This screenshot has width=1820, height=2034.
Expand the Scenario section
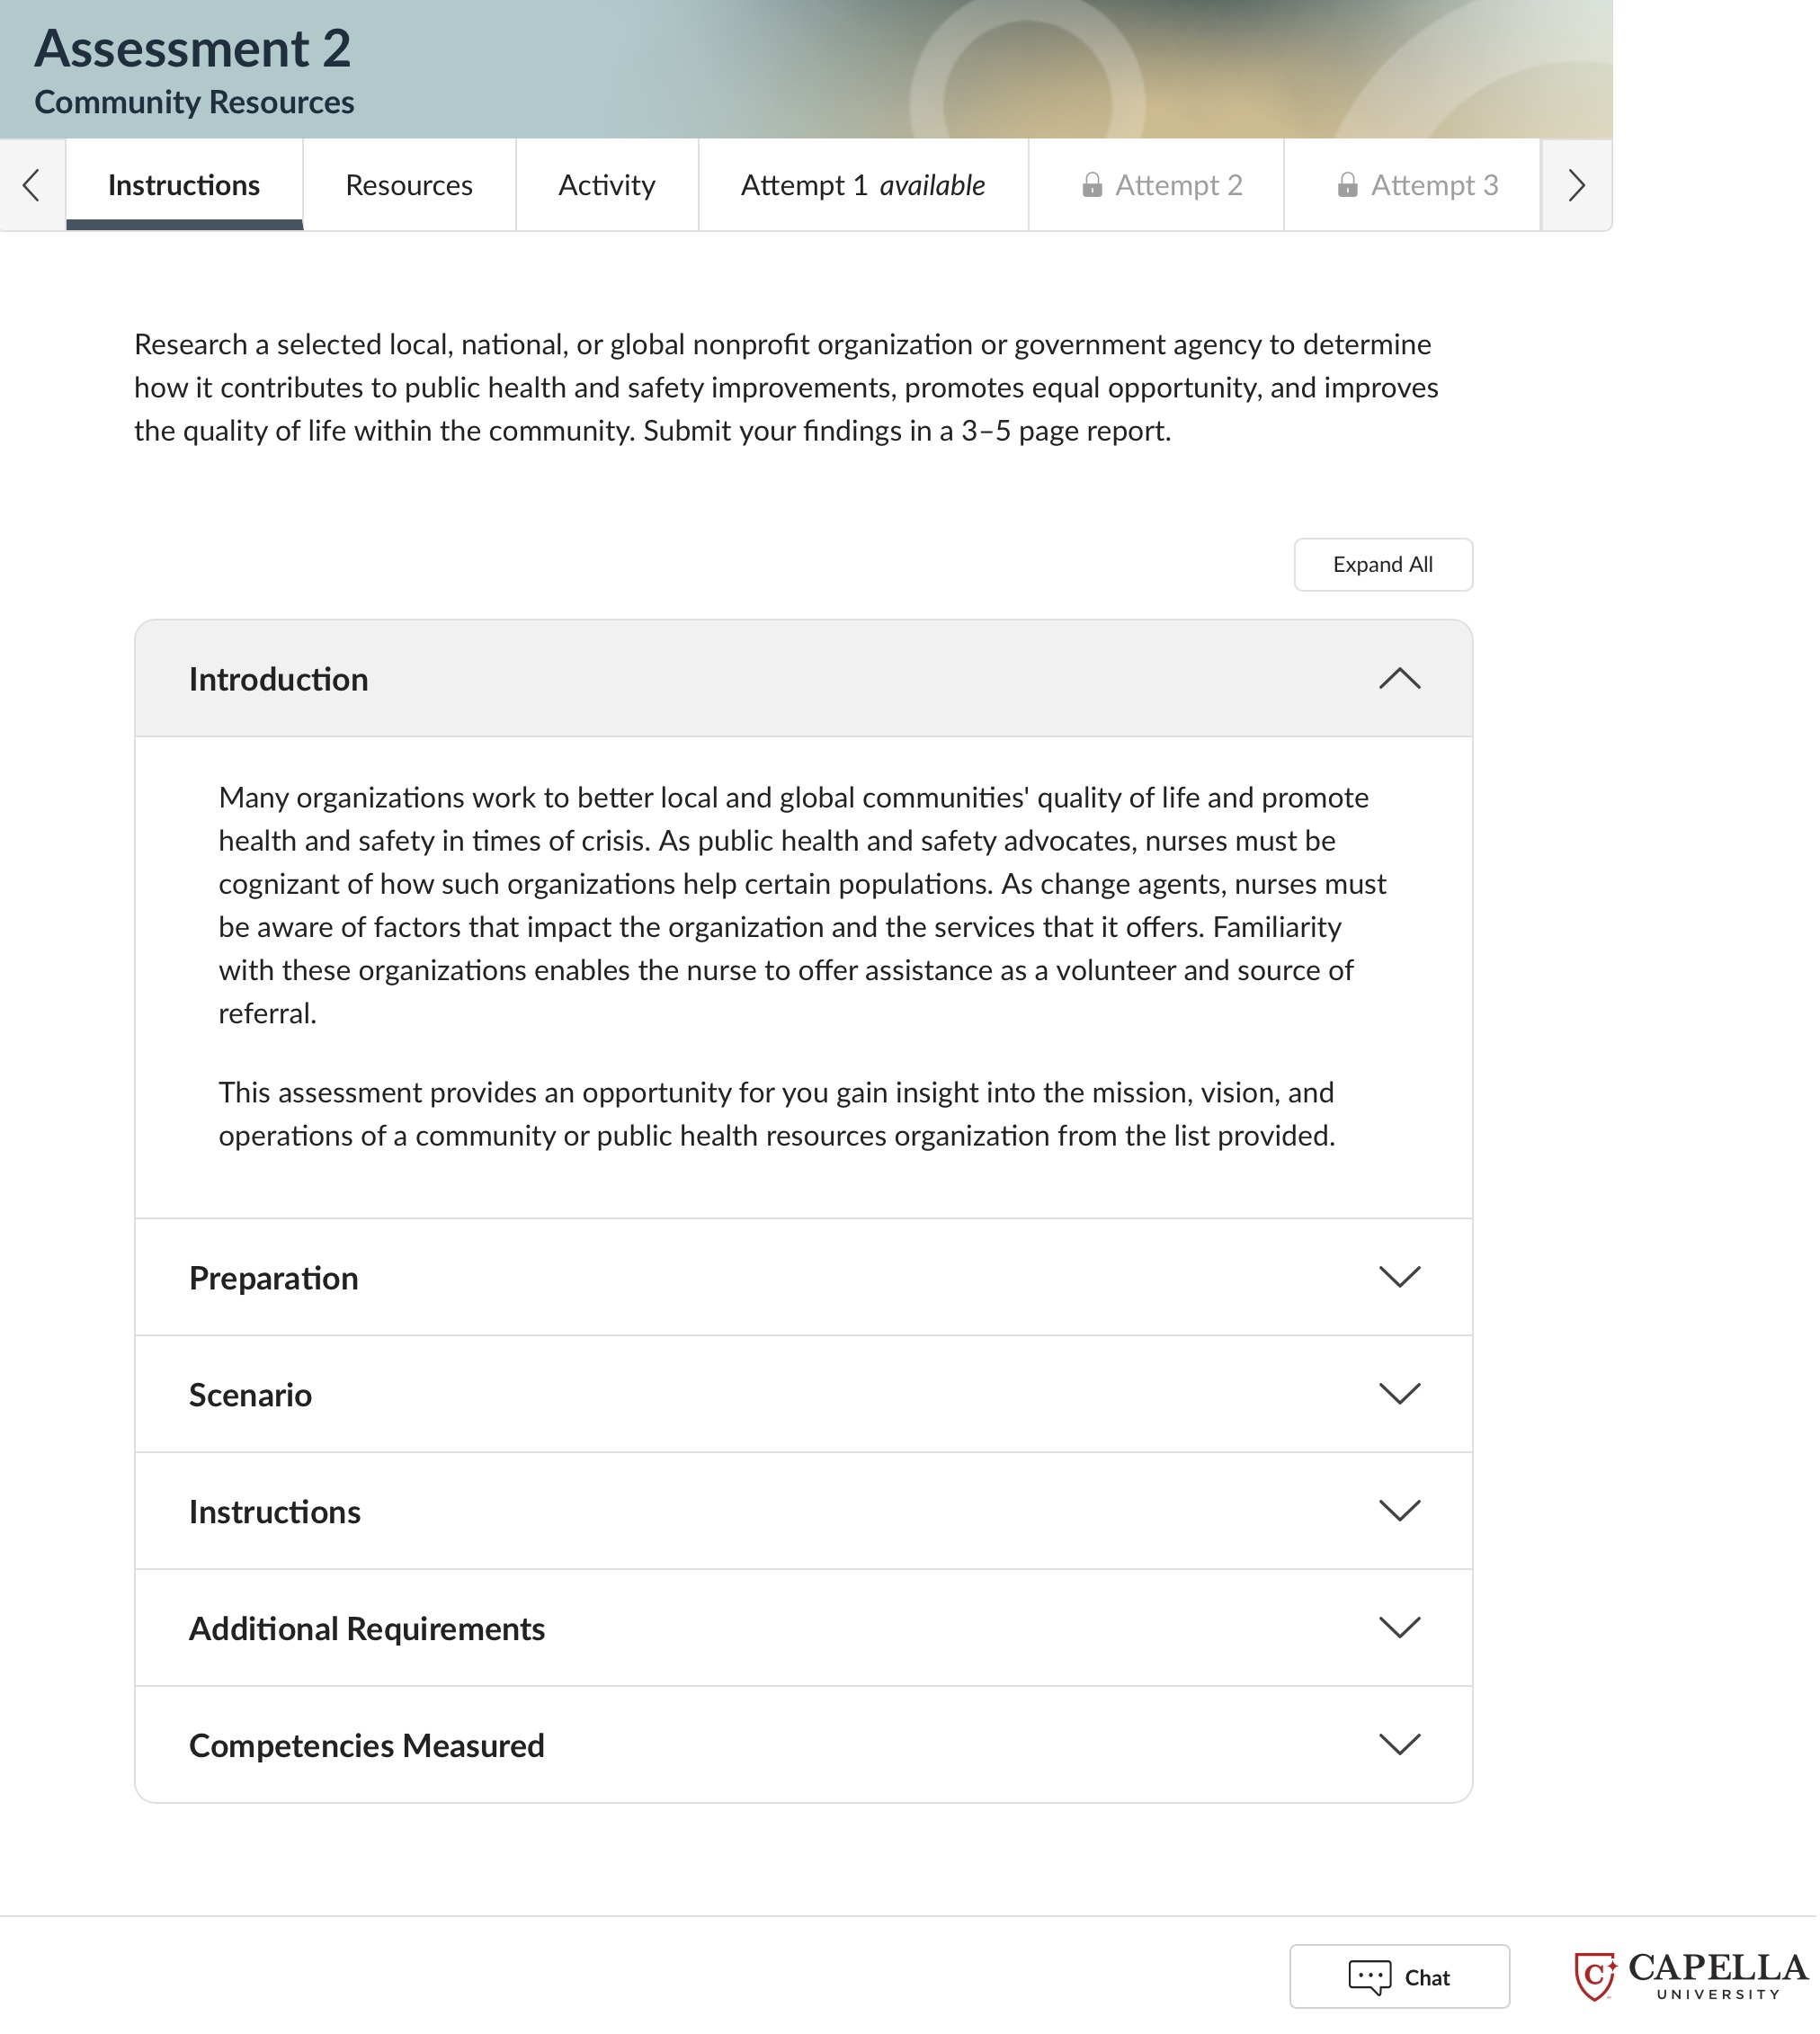click(804, 1394)
